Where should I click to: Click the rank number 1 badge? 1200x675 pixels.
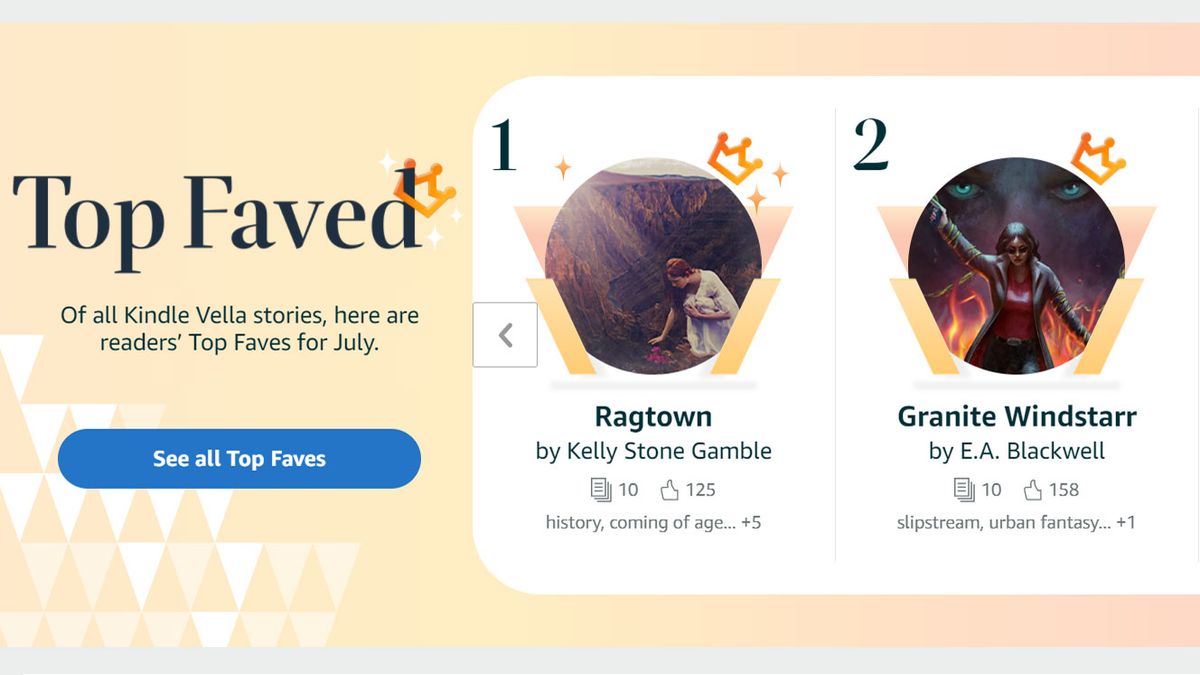[503, 145]
